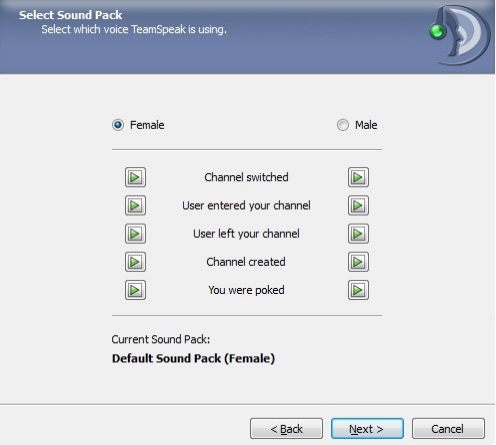Click the Select Sound Pack heading
496x445 pixels.
pyautogui.click(x=70, y=15)
